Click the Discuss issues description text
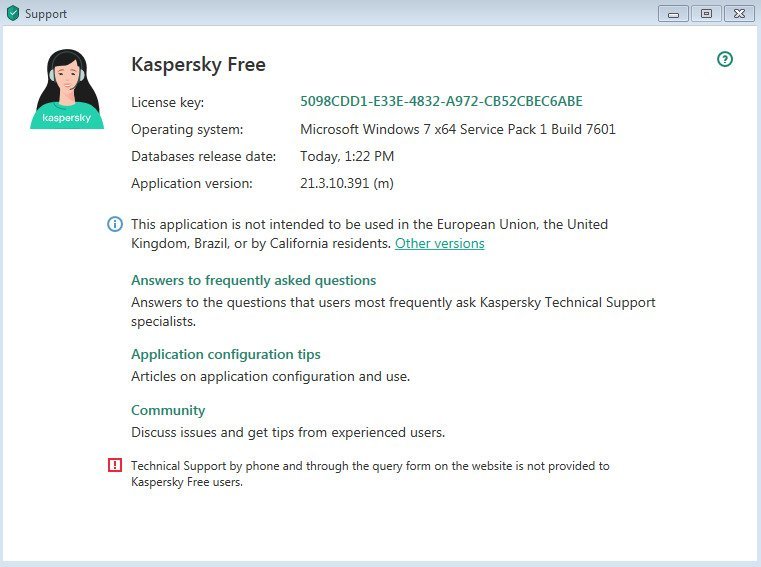The width and height of the screenshot is (761, 567). tap(287, 432)
